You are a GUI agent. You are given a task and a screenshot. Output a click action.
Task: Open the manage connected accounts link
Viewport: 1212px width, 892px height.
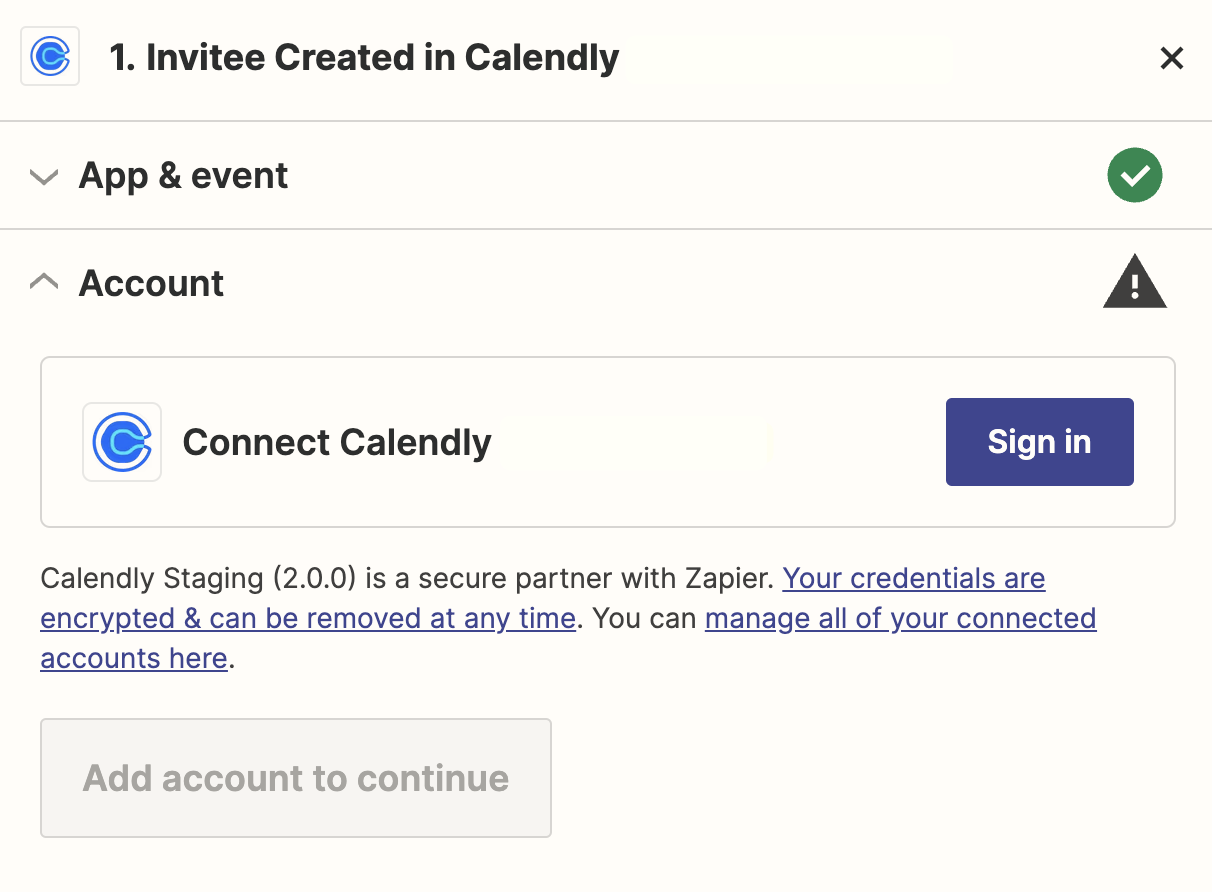click(x=900, y=618)
